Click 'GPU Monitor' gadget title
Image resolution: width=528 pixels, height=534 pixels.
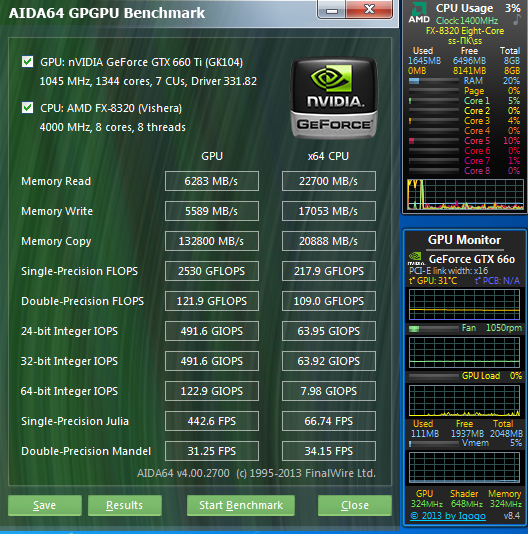point(464,240)
